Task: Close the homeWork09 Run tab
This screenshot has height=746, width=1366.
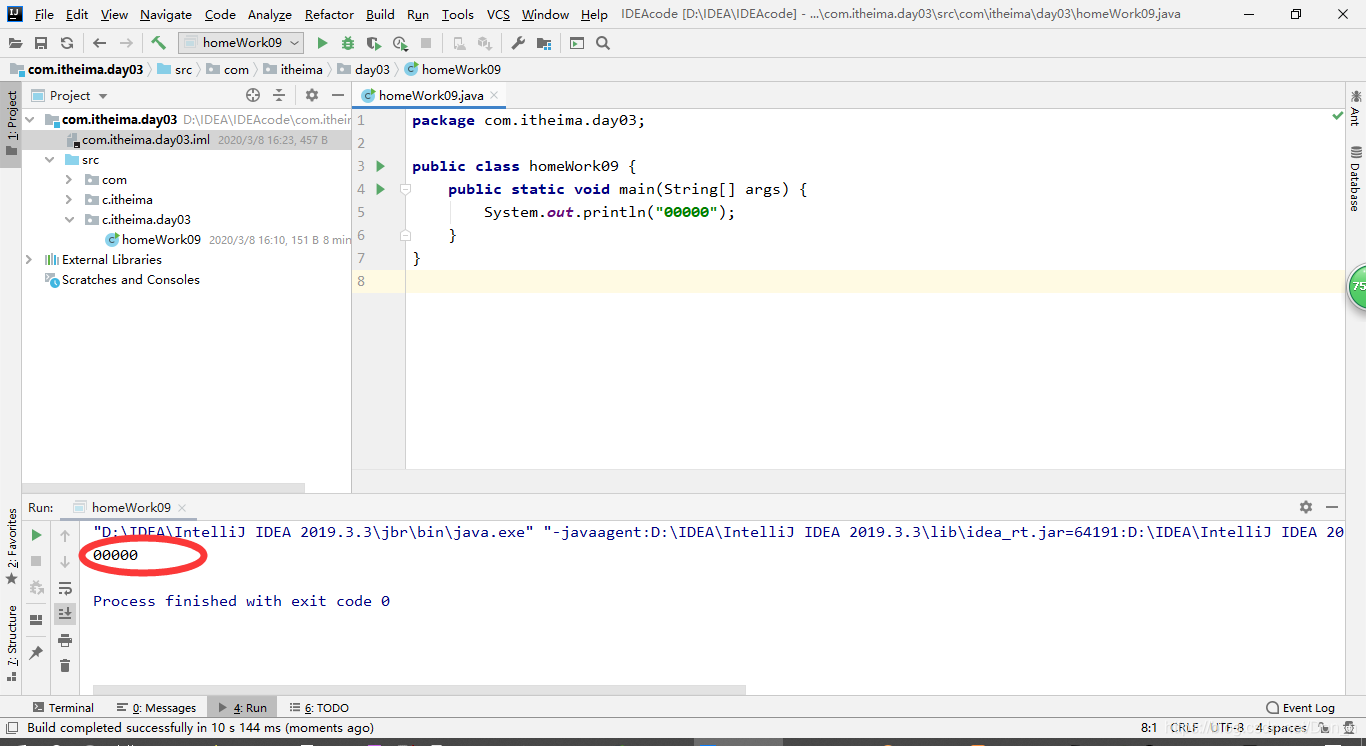Action: tap(182, 508)
